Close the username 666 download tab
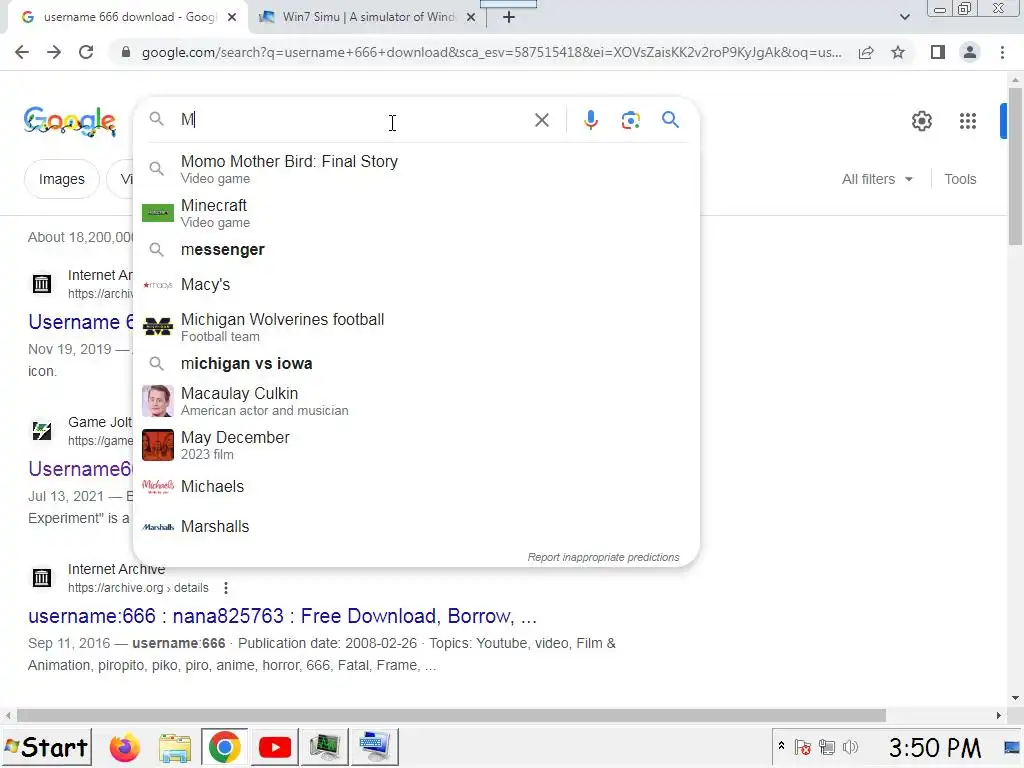 click(232, 18)
